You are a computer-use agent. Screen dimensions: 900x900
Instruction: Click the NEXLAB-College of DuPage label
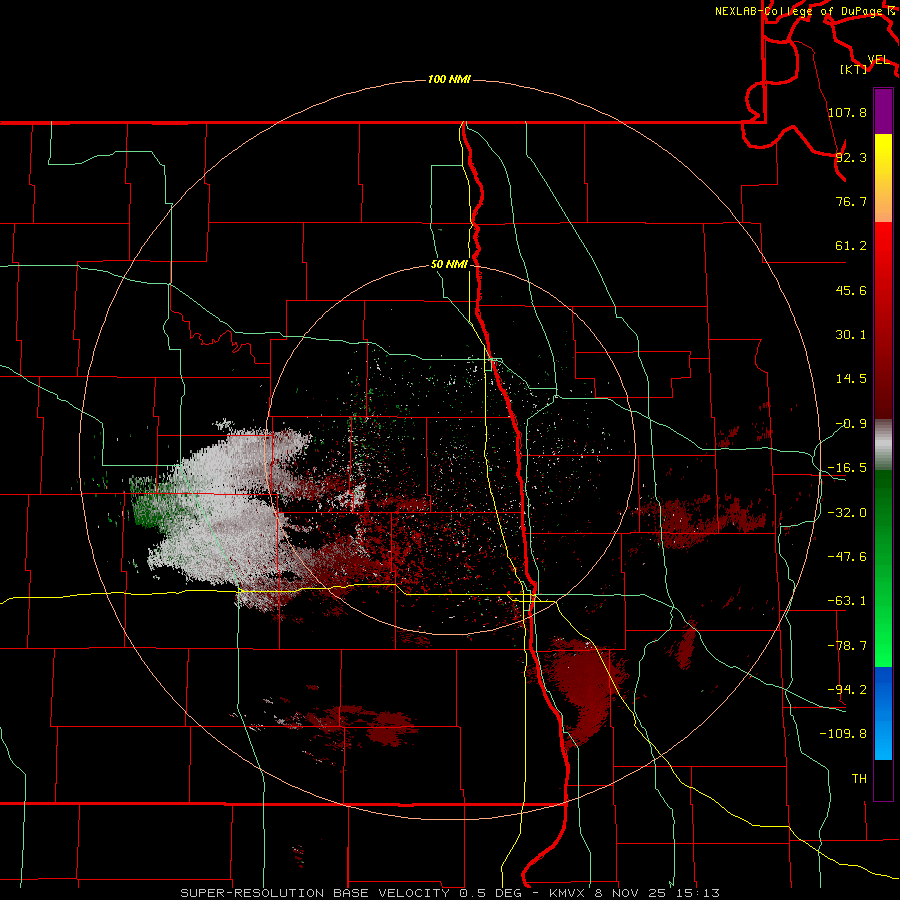[x=798, y=11]
